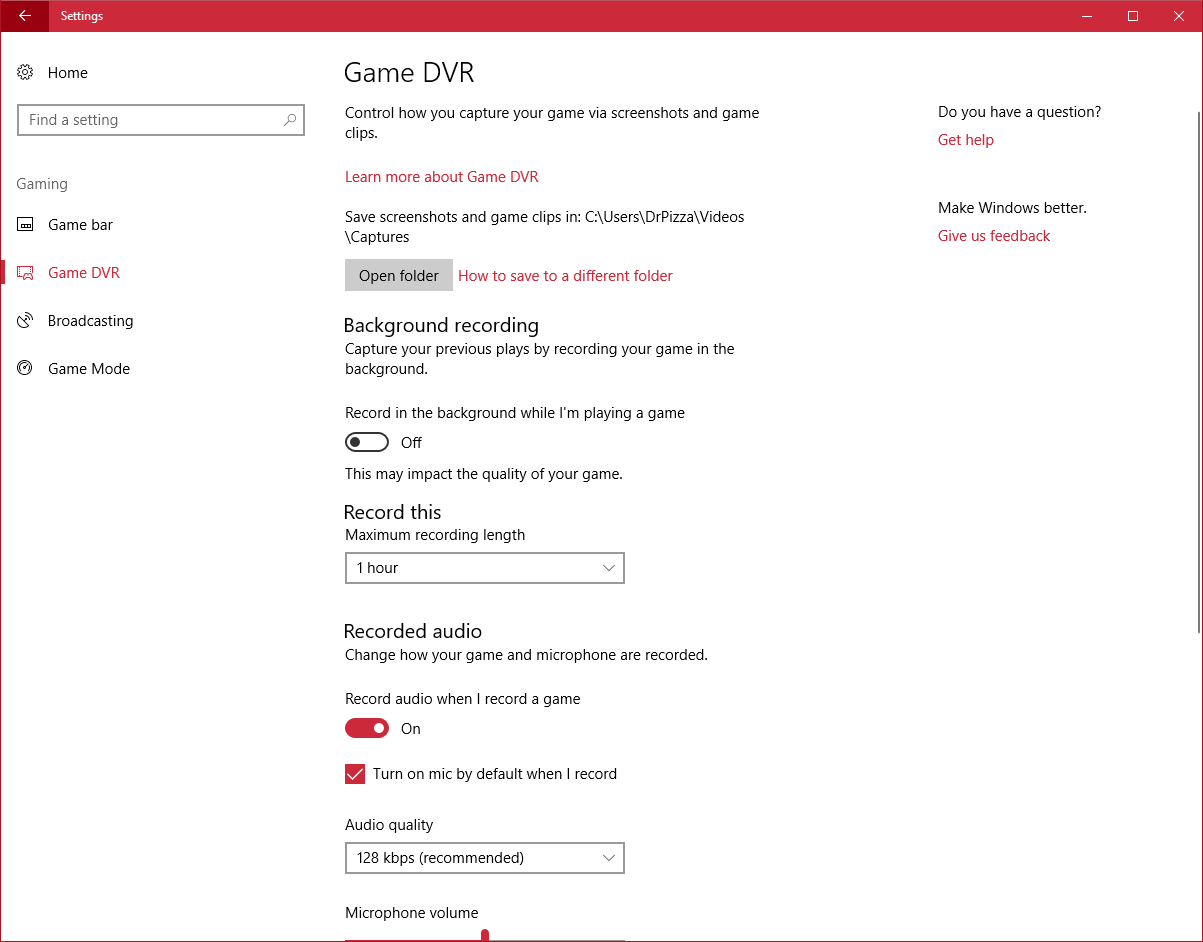Click the back arrow in the title bar
Screen dimensions: 1203x942
(x=24, y=16)
